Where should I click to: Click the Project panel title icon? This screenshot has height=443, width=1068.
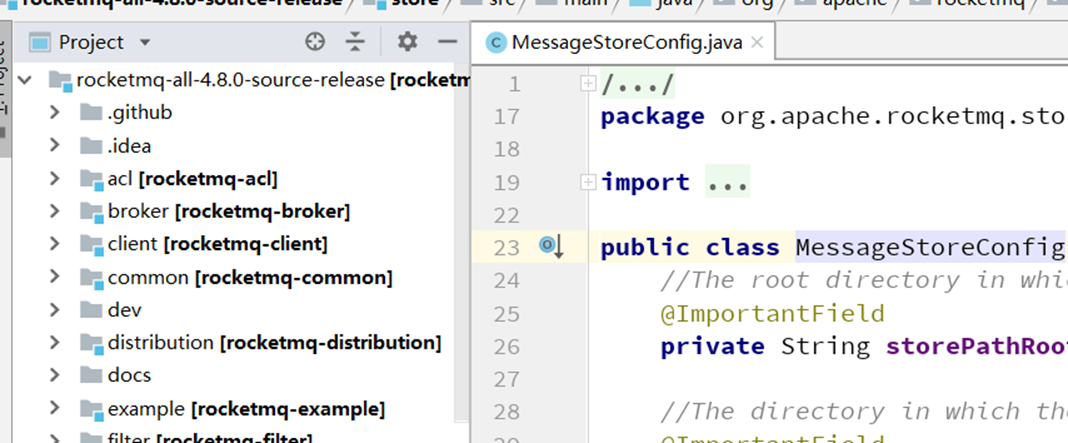[41, 43]
